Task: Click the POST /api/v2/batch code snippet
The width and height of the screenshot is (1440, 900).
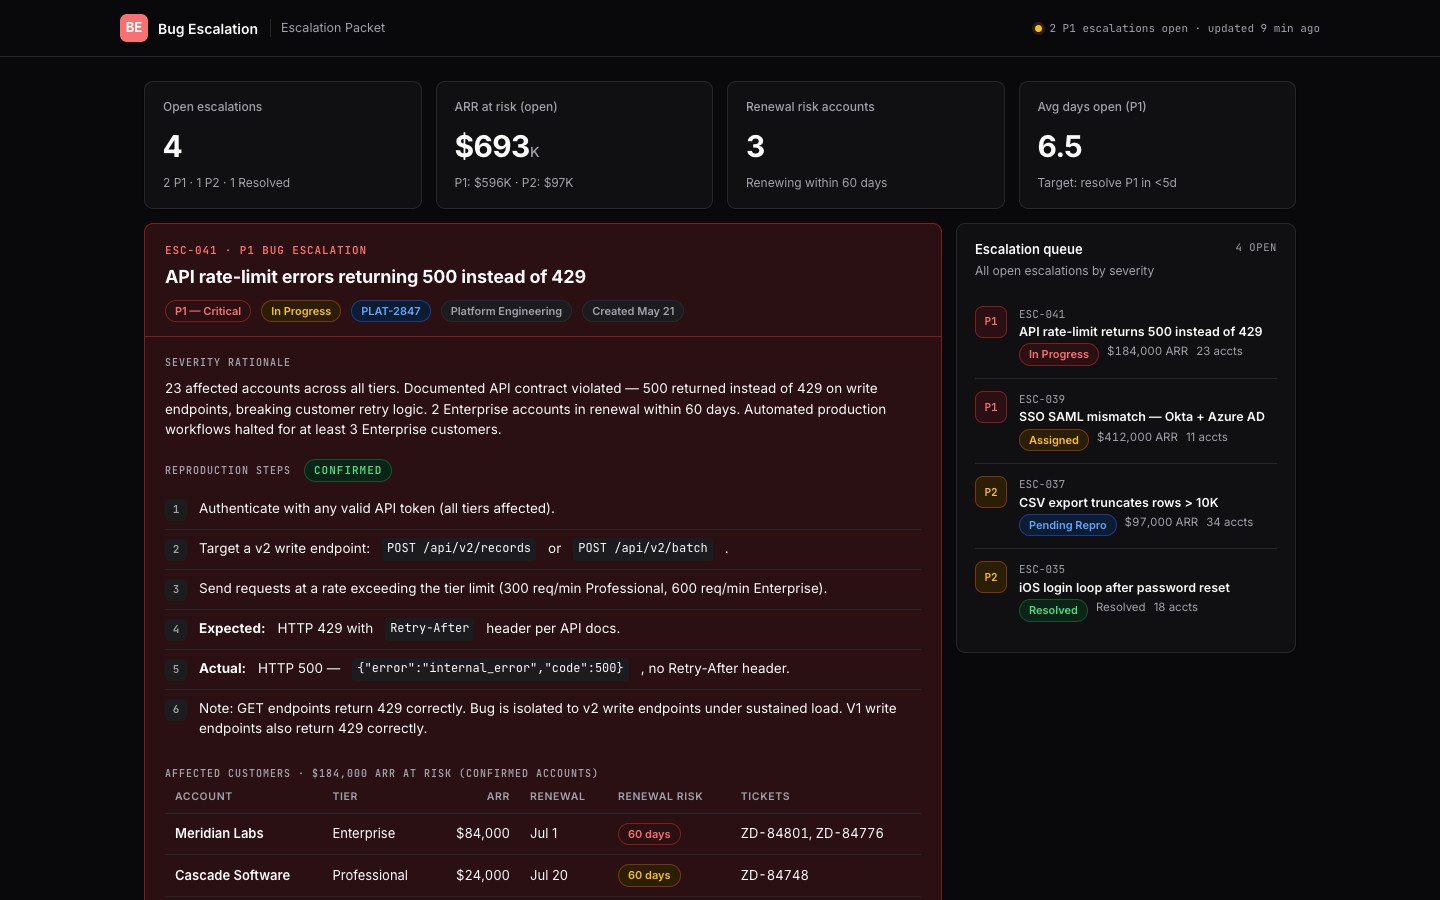Action: (643, 548)
